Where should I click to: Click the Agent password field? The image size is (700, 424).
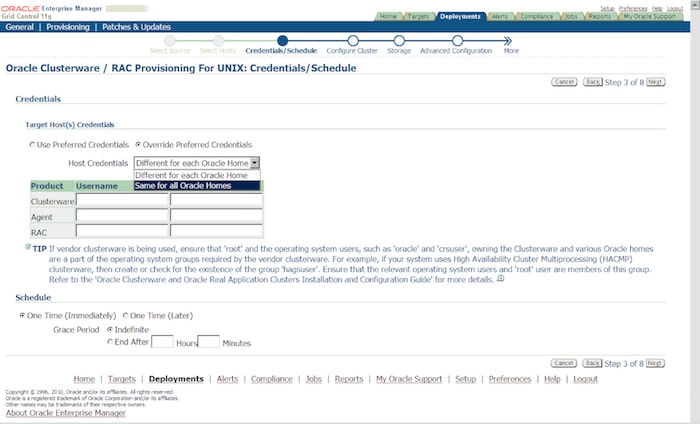[217, 216]
